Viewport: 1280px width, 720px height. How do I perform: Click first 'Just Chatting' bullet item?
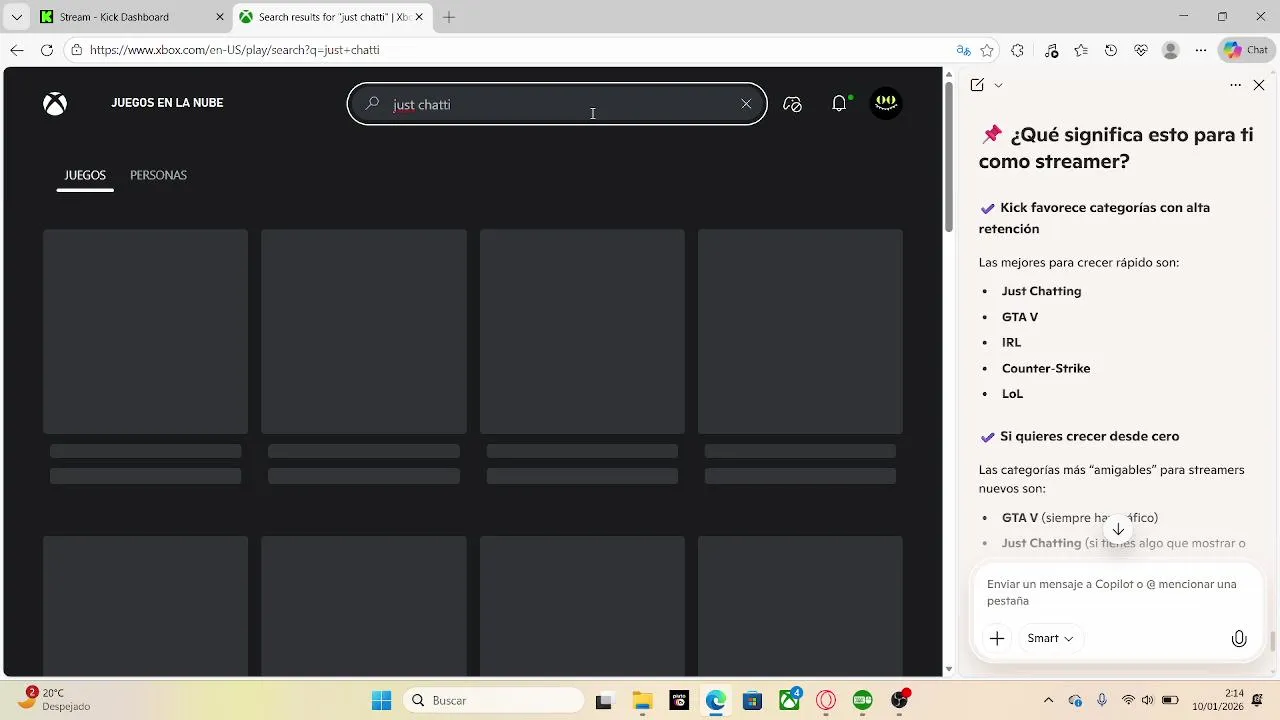click(x=1041, y=291)
